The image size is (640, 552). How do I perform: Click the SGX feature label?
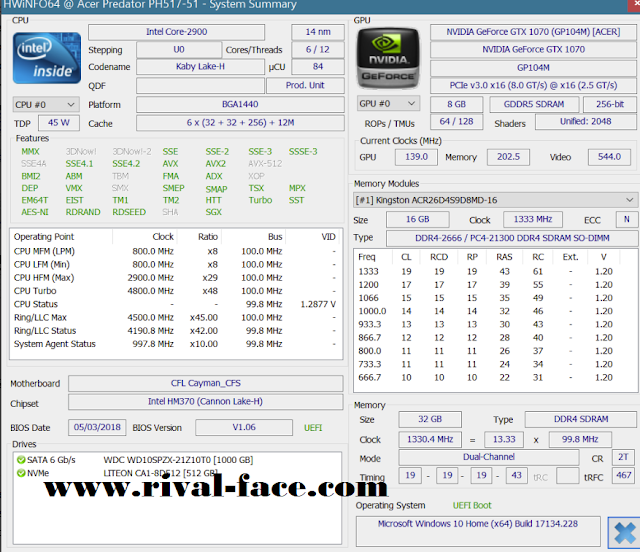(x=213, y=212)
